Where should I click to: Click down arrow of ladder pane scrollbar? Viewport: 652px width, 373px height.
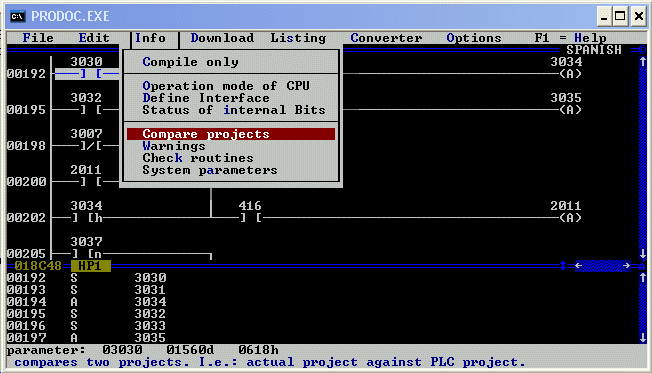coord(643,253)
